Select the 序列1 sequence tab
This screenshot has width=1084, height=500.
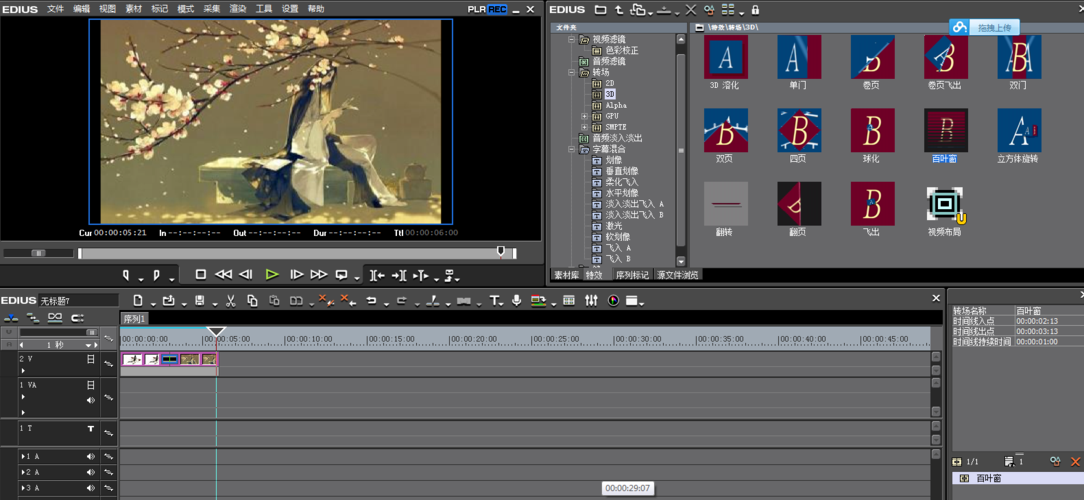pyautogui.click(x=133, y=318)
